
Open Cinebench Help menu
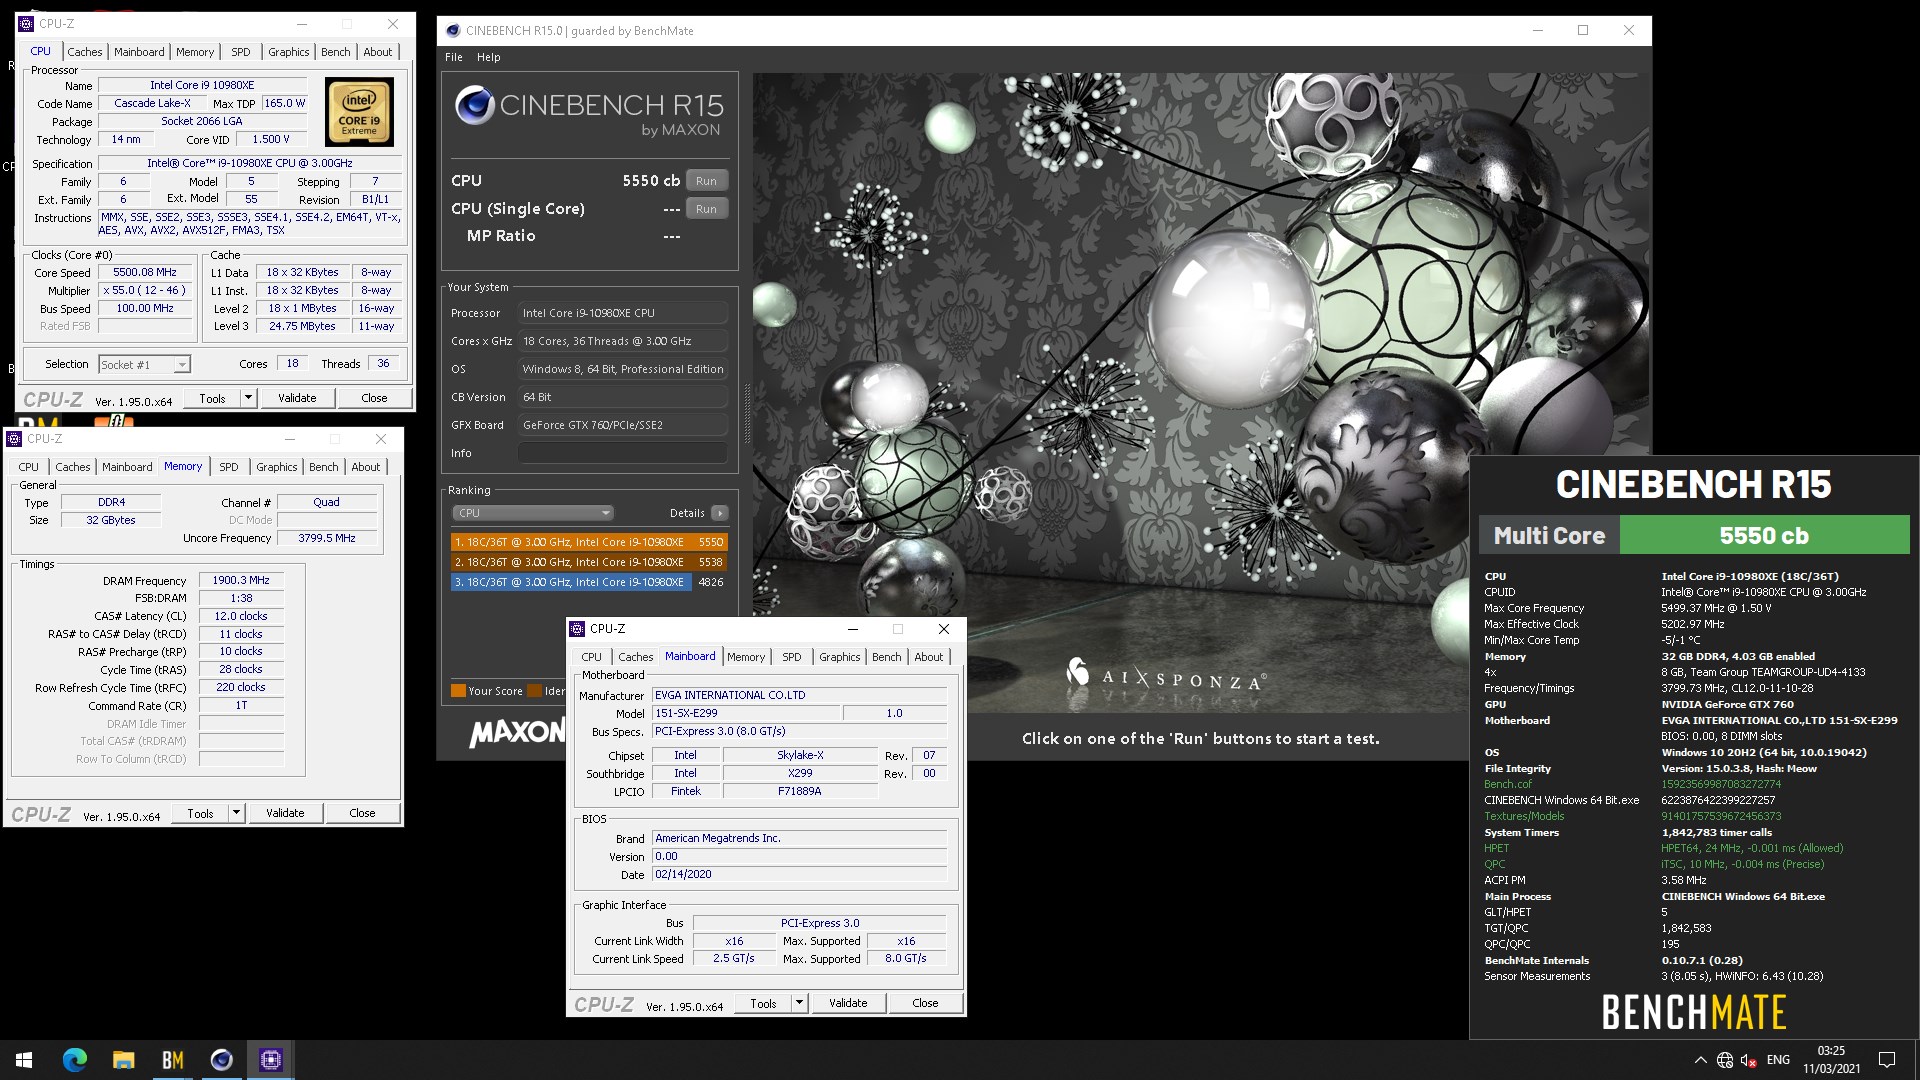coord(488,57)
